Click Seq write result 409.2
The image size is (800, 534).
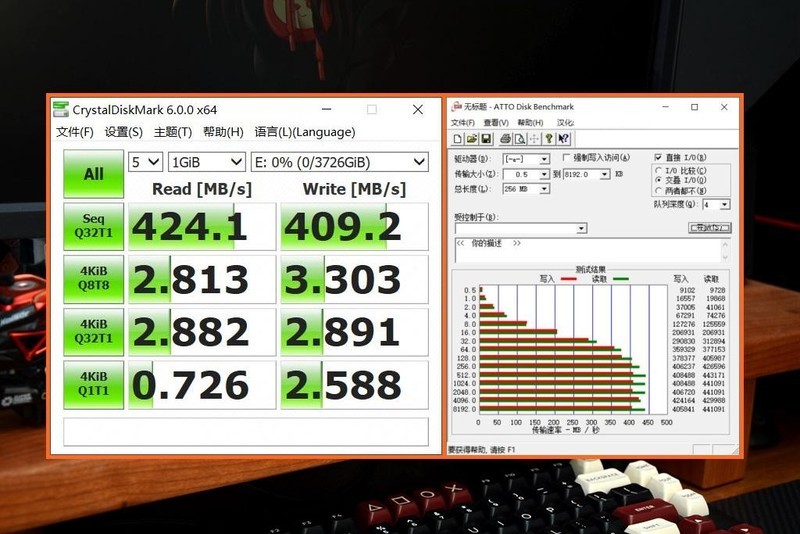tap(355, 226)
